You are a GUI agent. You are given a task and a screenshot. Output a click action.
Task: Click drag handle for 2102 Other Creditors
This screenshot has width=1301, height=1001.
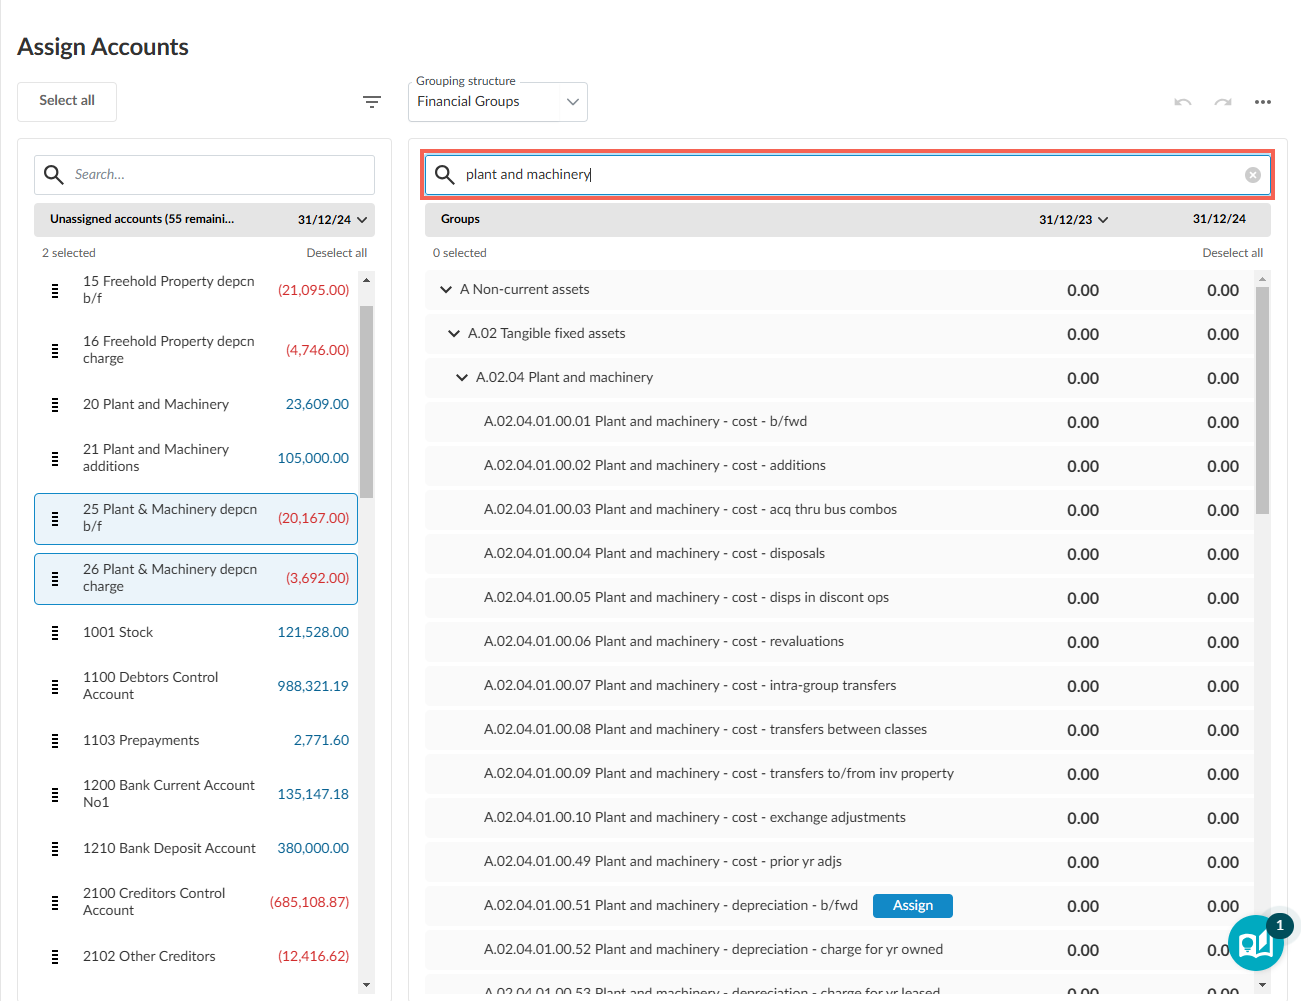click(55, 956)
